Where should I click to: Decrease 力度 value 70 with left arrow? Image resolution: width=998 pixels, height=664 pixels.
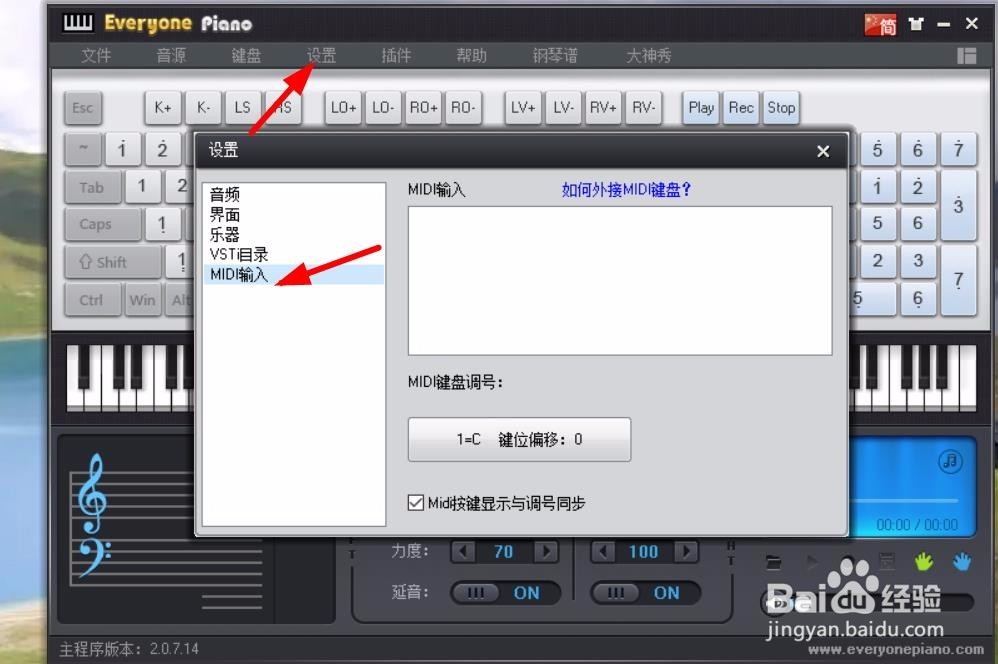tap(463, 551)
